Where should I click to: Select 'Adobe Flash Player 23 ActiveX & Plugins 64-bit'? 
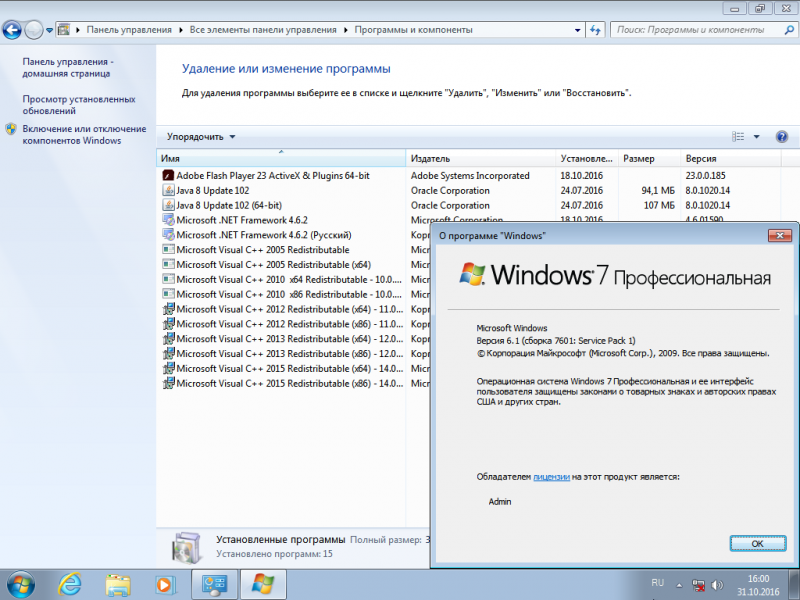point(273,176)
